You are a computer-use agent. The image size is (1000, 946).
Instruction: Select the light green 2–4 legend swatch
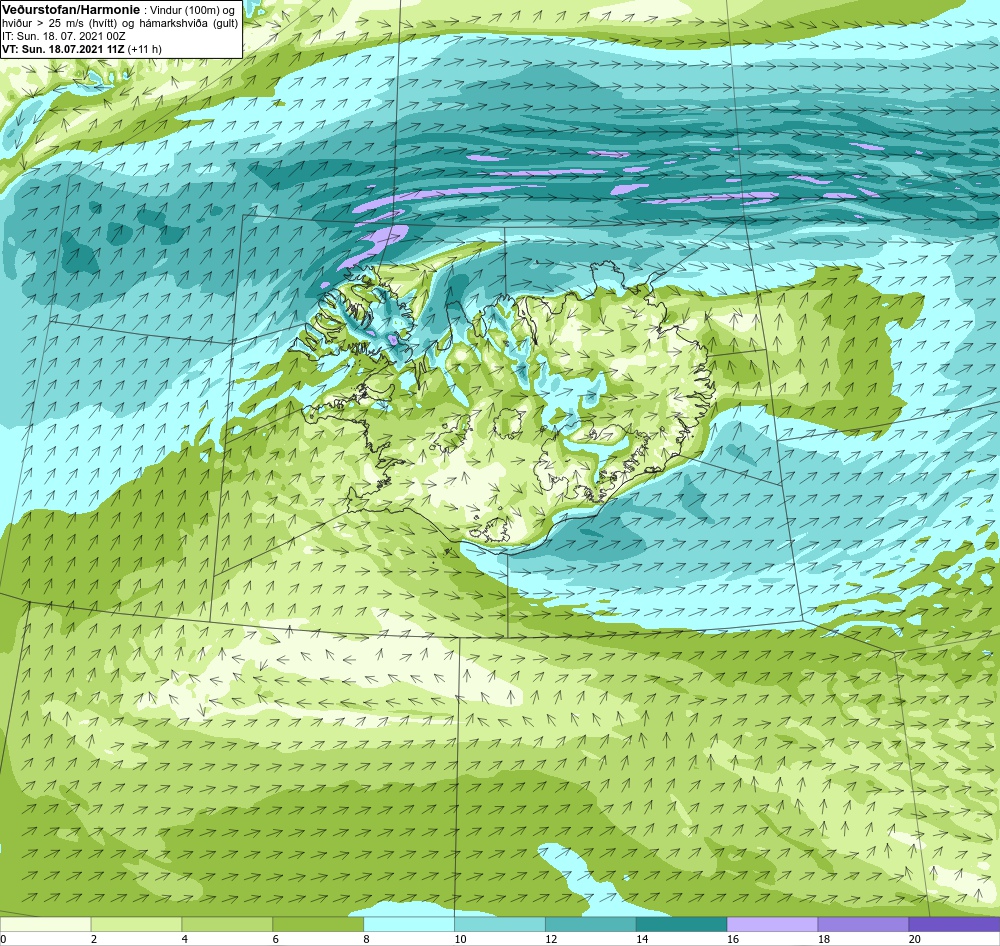(136, 924)
